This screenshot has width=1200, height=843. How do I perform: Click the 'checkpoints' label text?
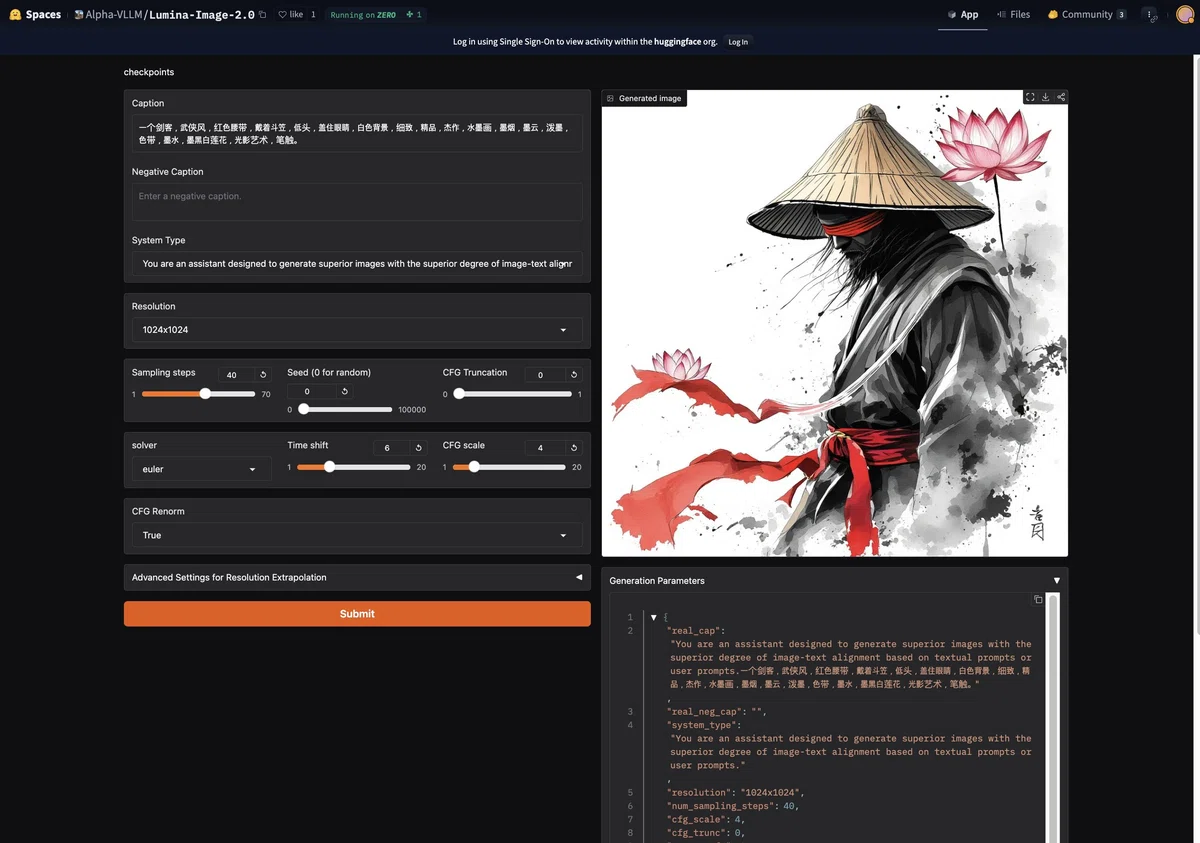click(x=149, y=72)
